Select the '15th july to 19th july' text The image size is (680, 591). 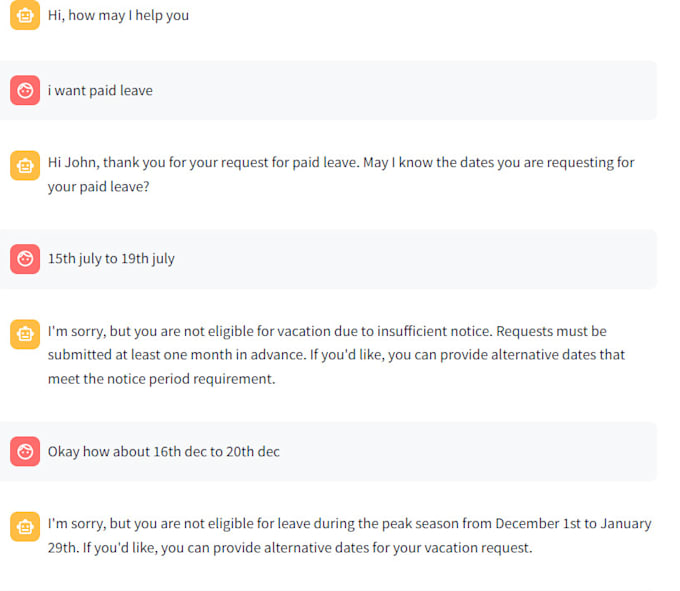pos(111,259)
